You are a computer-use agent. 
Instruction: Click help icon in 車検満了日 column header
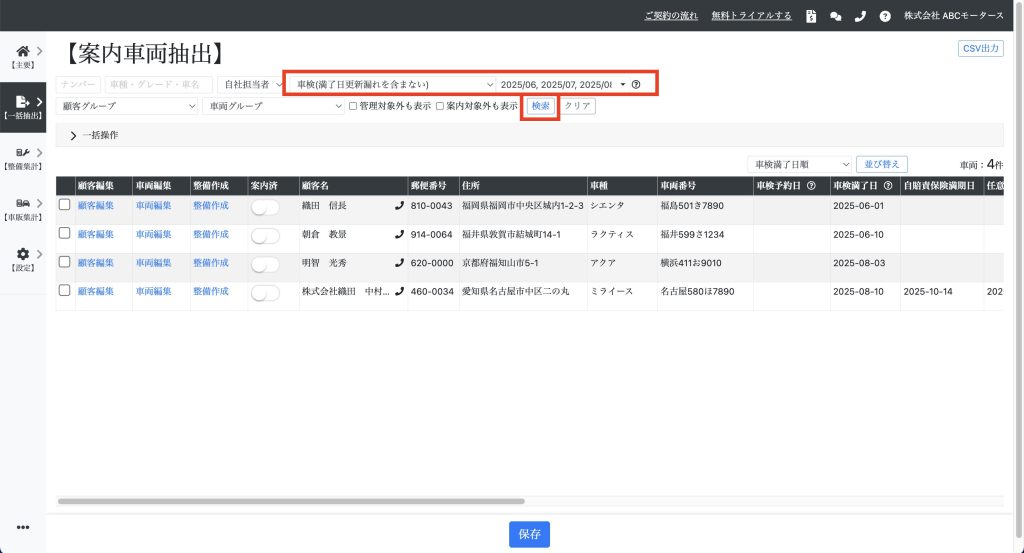[x=888, y=185]
